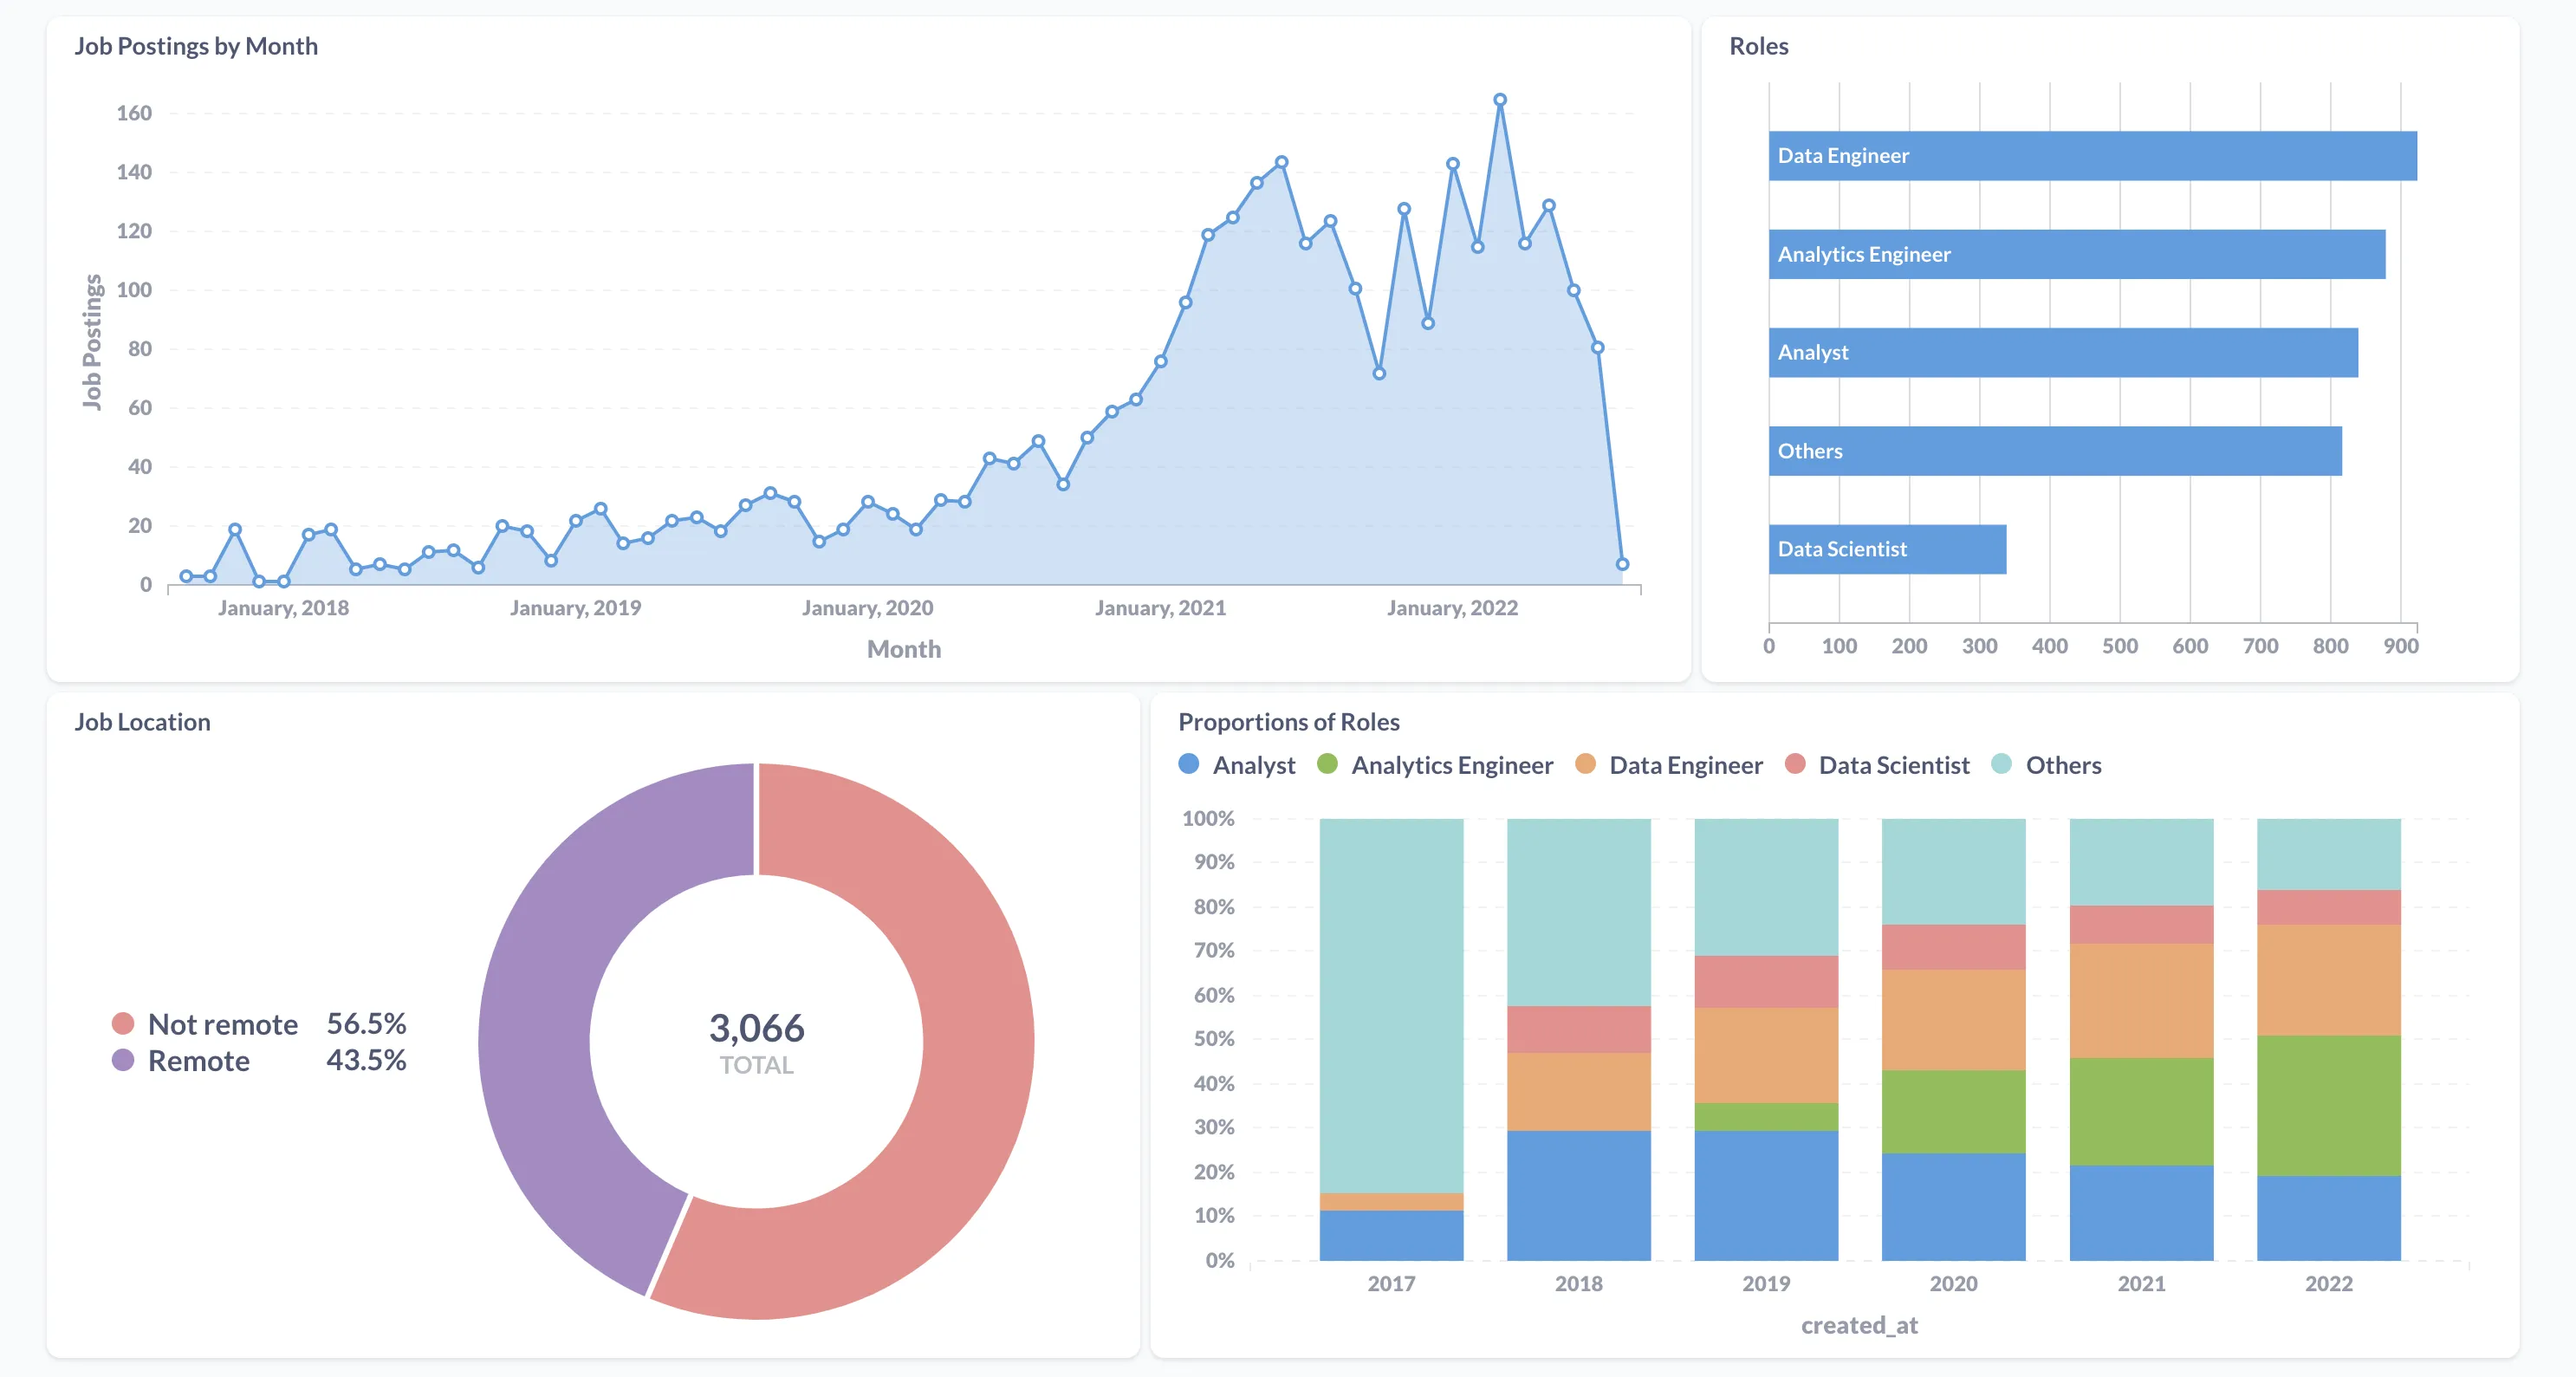The width and height of the screenshot is (2576, 1377).
Task: Click the January, 2021 axis label
Action: (x=1160, y=607)
